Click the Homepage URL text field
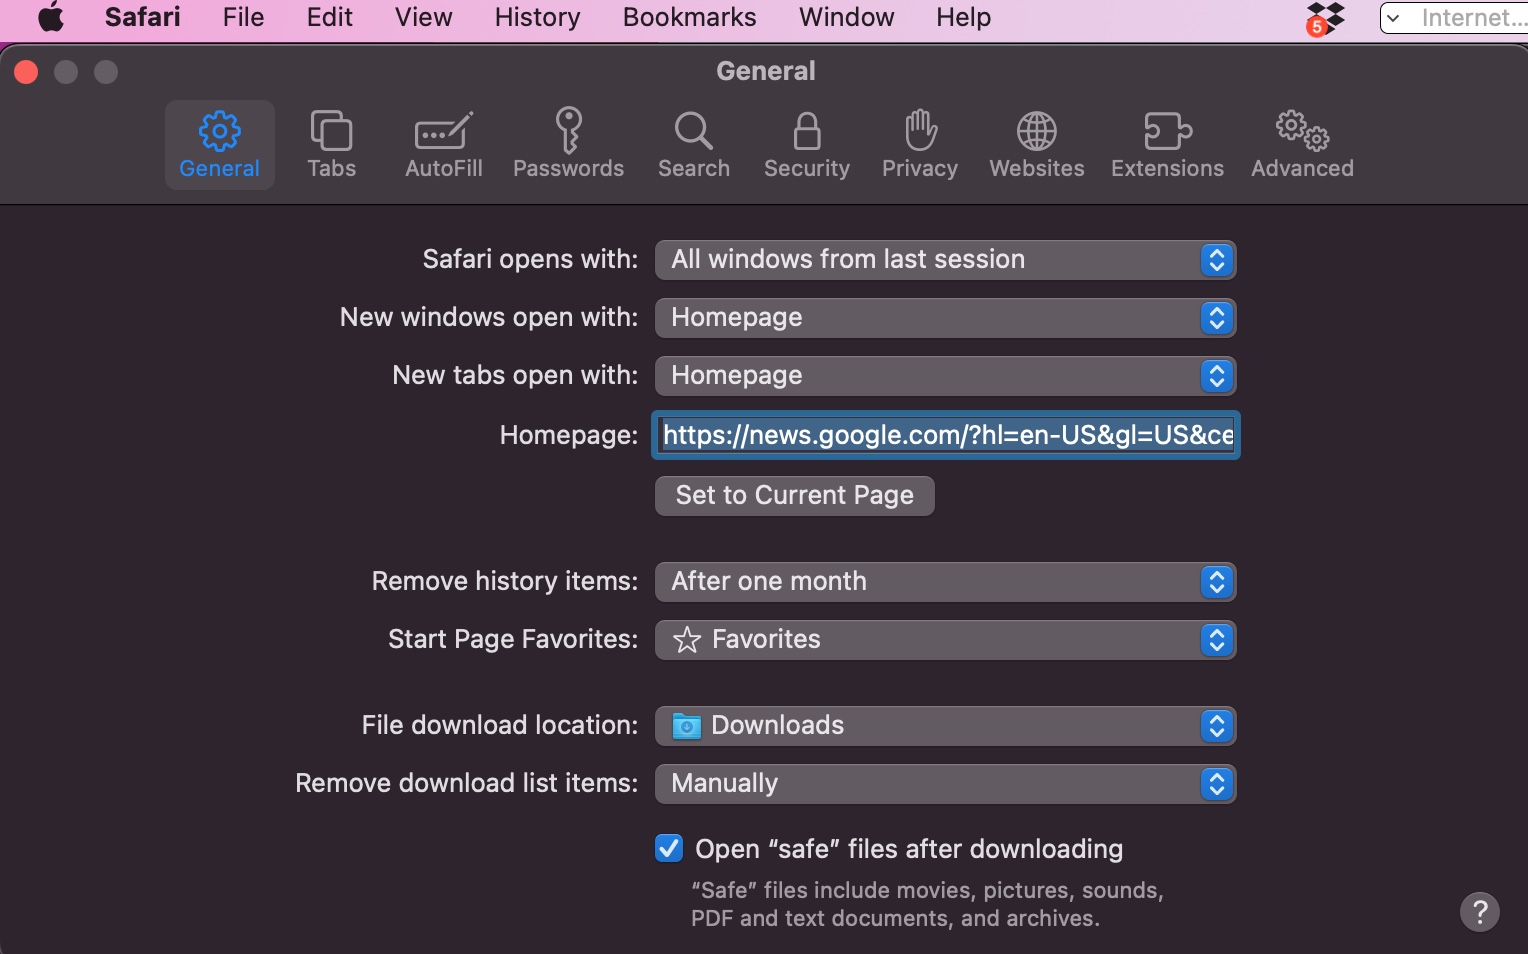Image resolution: width=1528 pixels, height=954 pixels. click(x=946, y=435)
